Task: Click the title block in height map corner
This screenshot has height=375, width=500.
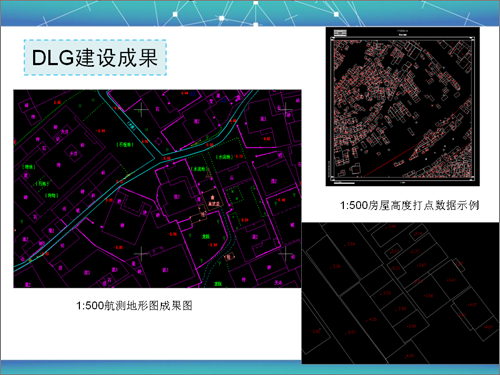Action: click(x=340, y=33)
